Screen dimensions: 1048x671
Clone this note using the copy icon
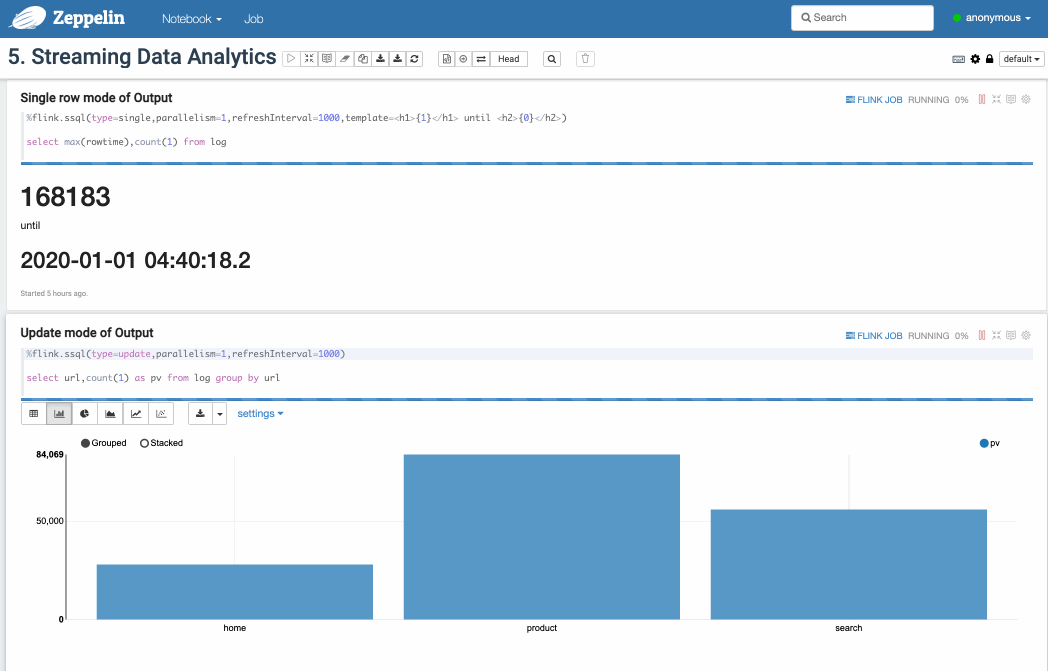pyautogui.click(x=363, y=59)
